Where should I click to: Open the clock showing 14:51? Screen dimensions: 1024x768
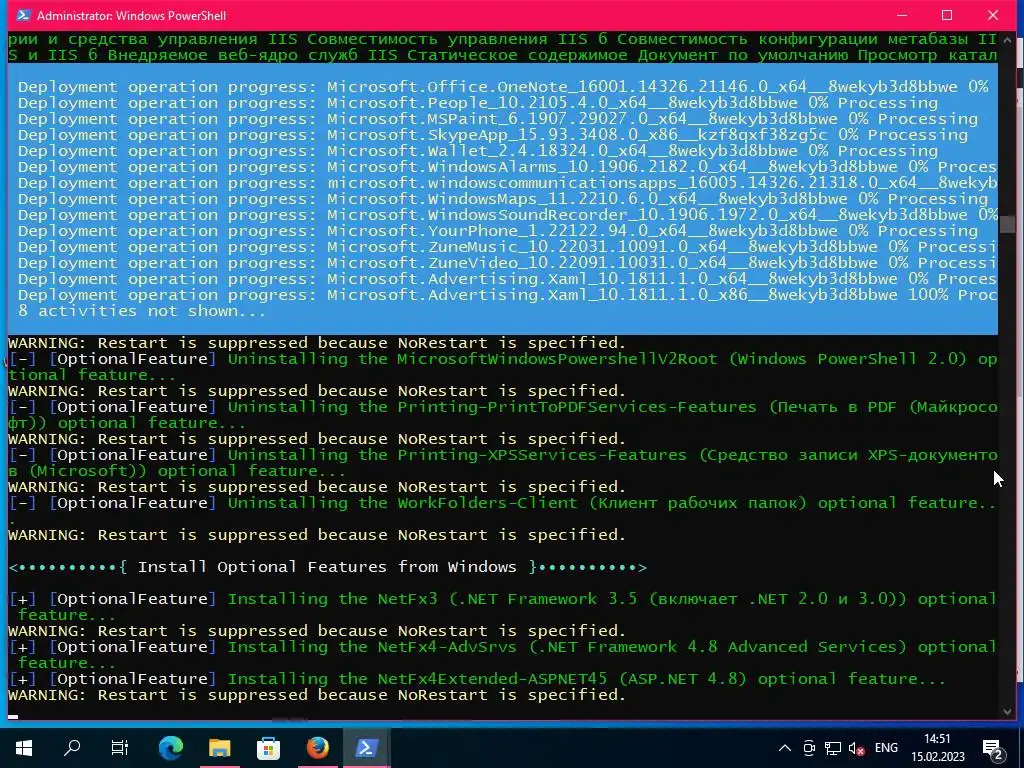[938, 748]
